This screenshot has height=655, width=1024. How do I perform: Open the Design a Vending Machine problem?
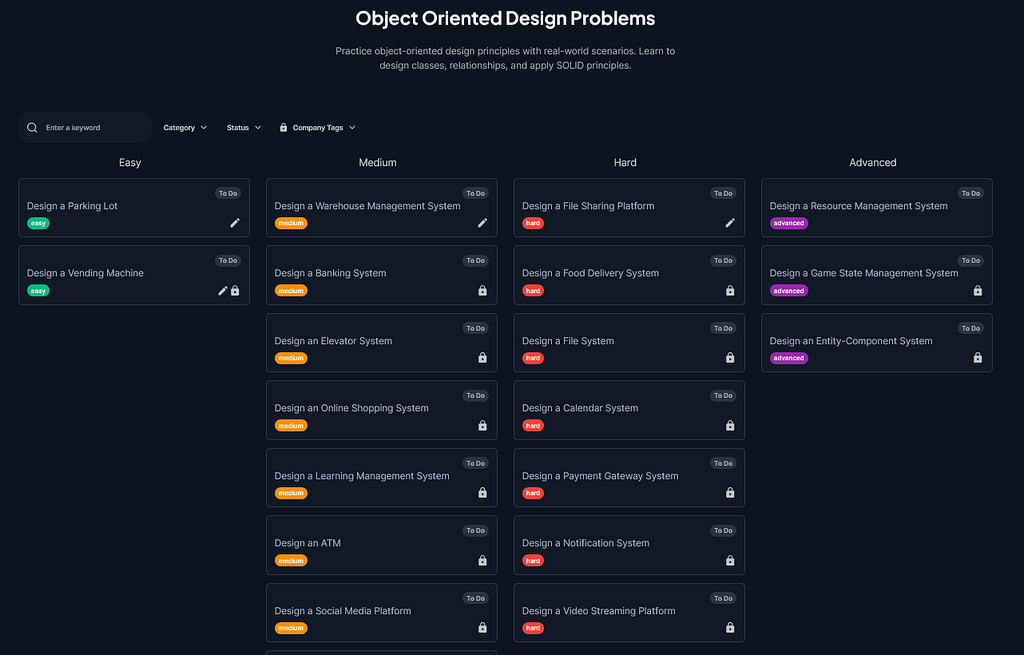click(134, 275)
